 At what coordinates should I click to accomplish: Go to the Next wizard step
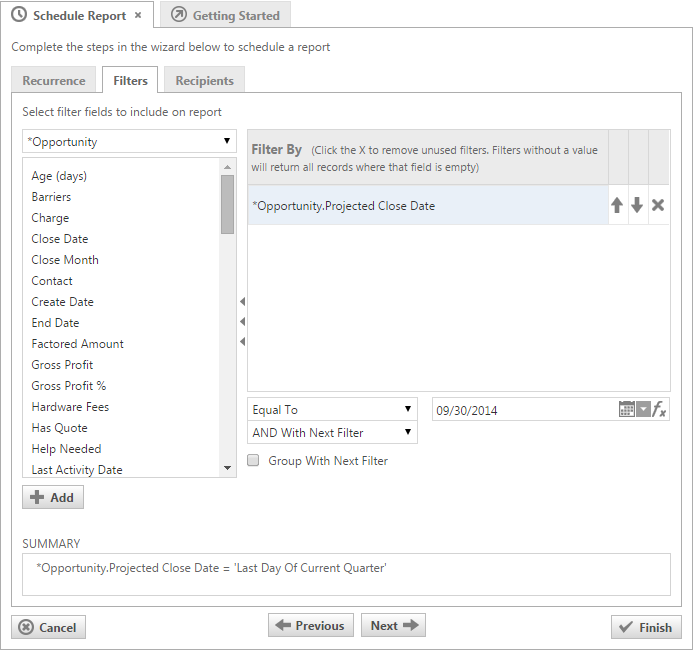(x=393, y=626)
